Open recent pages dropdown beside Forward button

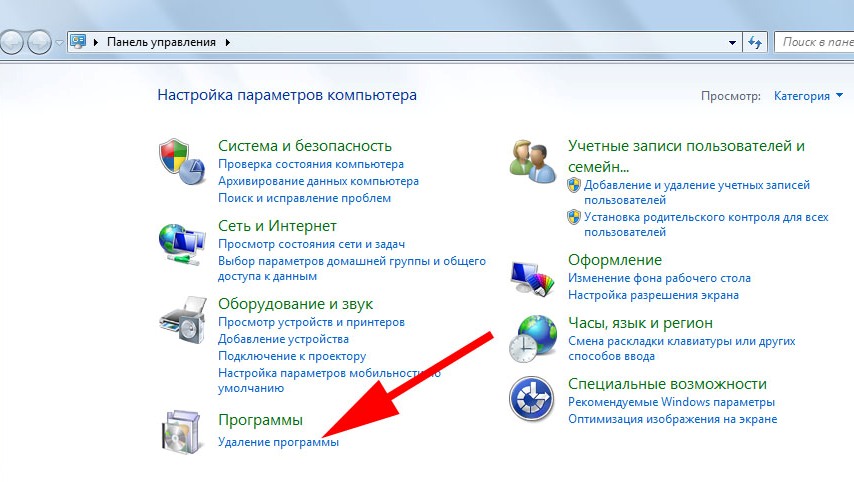tap(59, 42)
